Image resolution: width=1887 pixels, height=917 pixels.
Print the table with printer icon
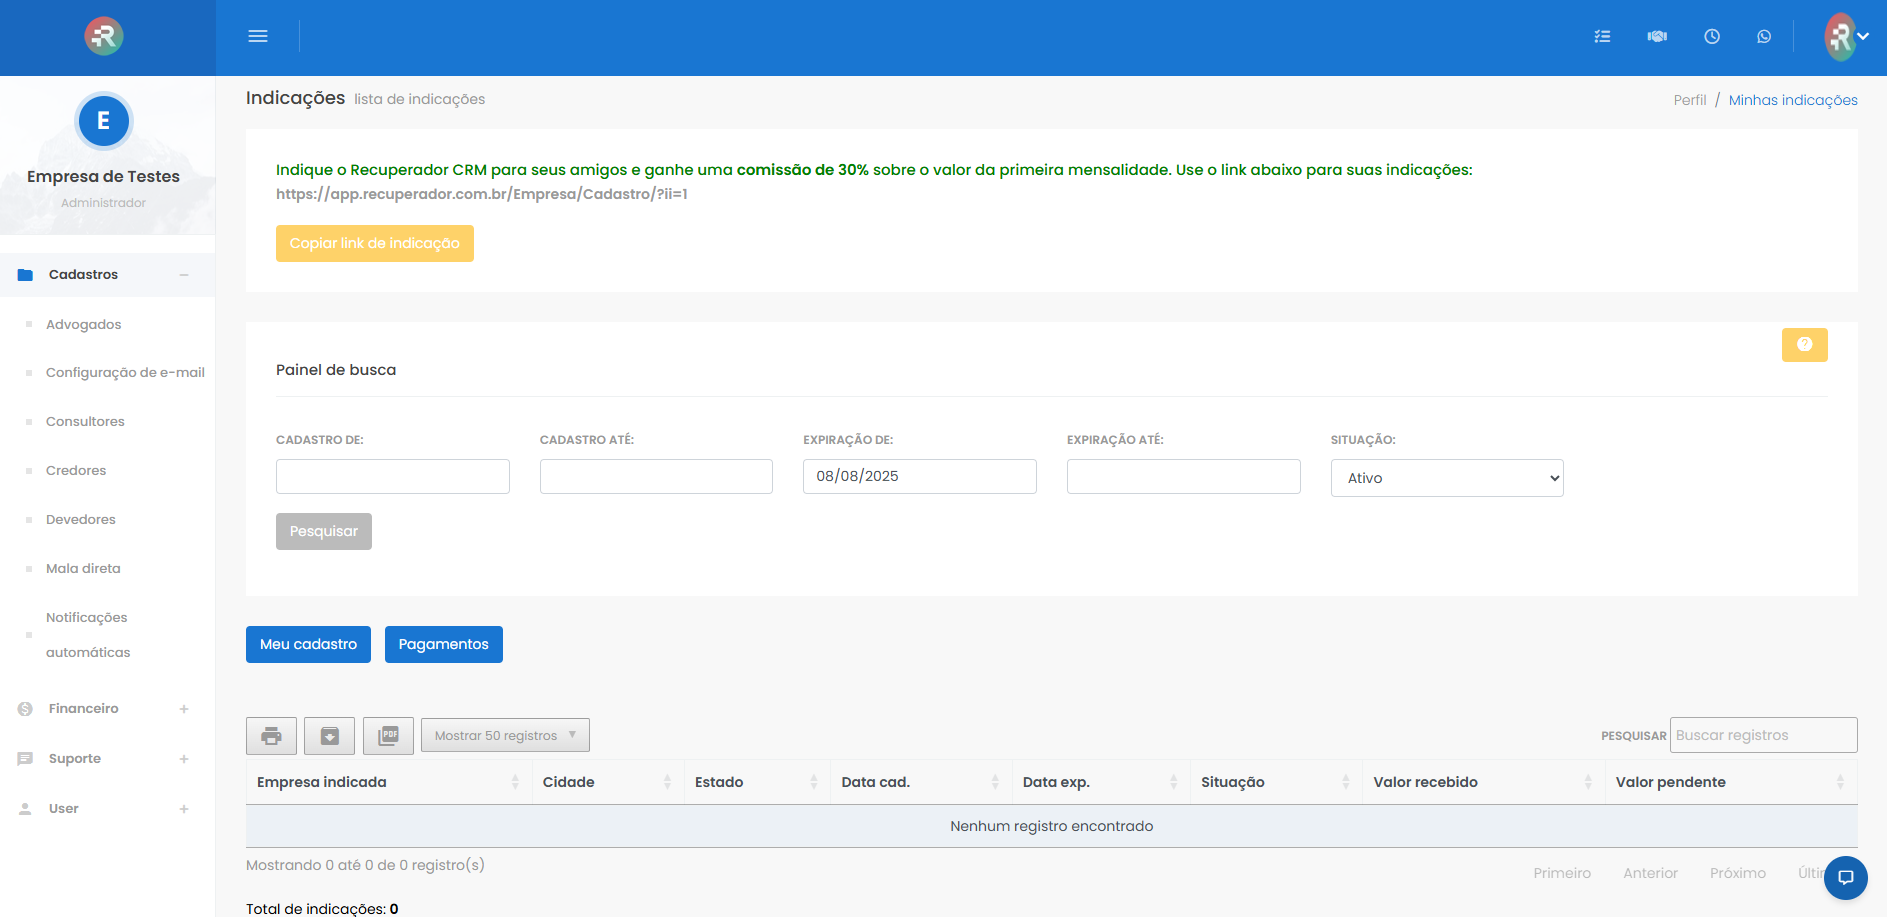coord(271,736)
